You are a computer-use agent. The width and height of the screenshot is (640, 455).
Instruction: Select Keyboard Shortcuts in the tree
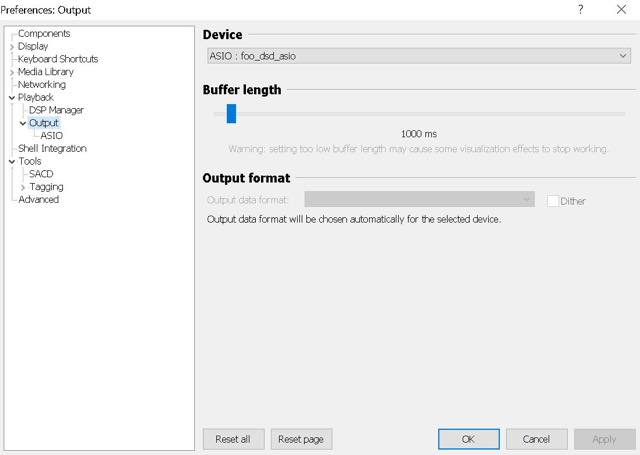point(58,59)
